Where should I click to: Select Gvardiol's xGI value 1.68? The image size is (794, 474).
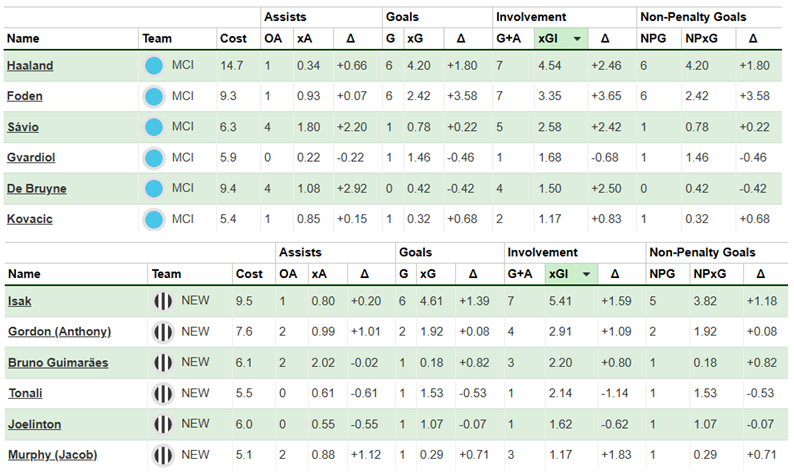[x=550, y=157]
